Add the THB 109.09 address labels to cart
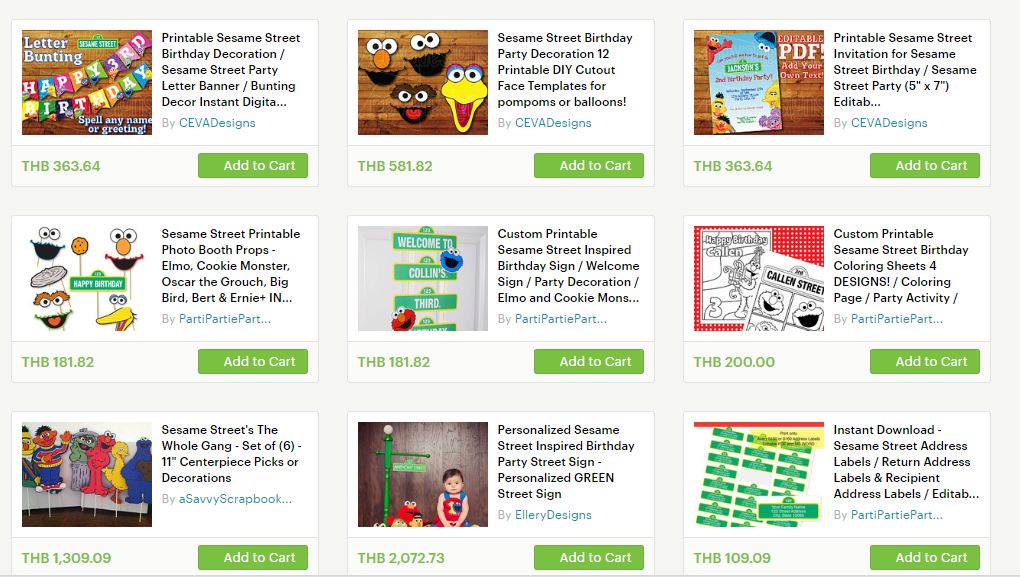Viewport: 1020px width, 577px height. point(925,557)
